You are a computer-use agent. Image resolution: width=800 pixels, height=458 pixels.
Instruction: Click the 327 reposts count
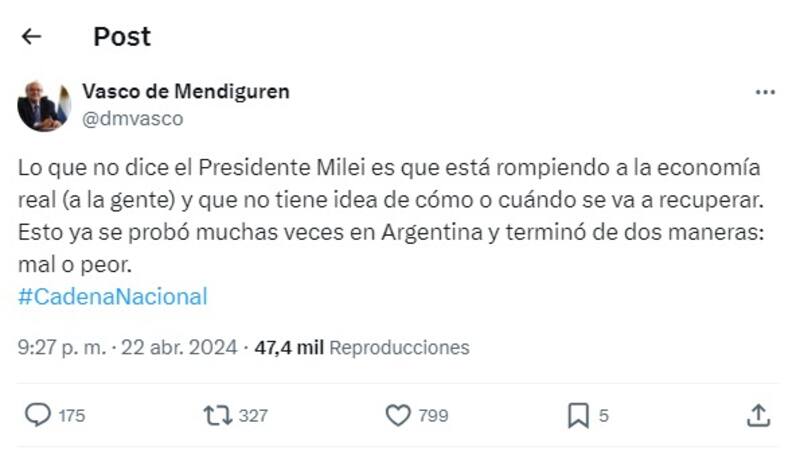click(x=253, y=416)
